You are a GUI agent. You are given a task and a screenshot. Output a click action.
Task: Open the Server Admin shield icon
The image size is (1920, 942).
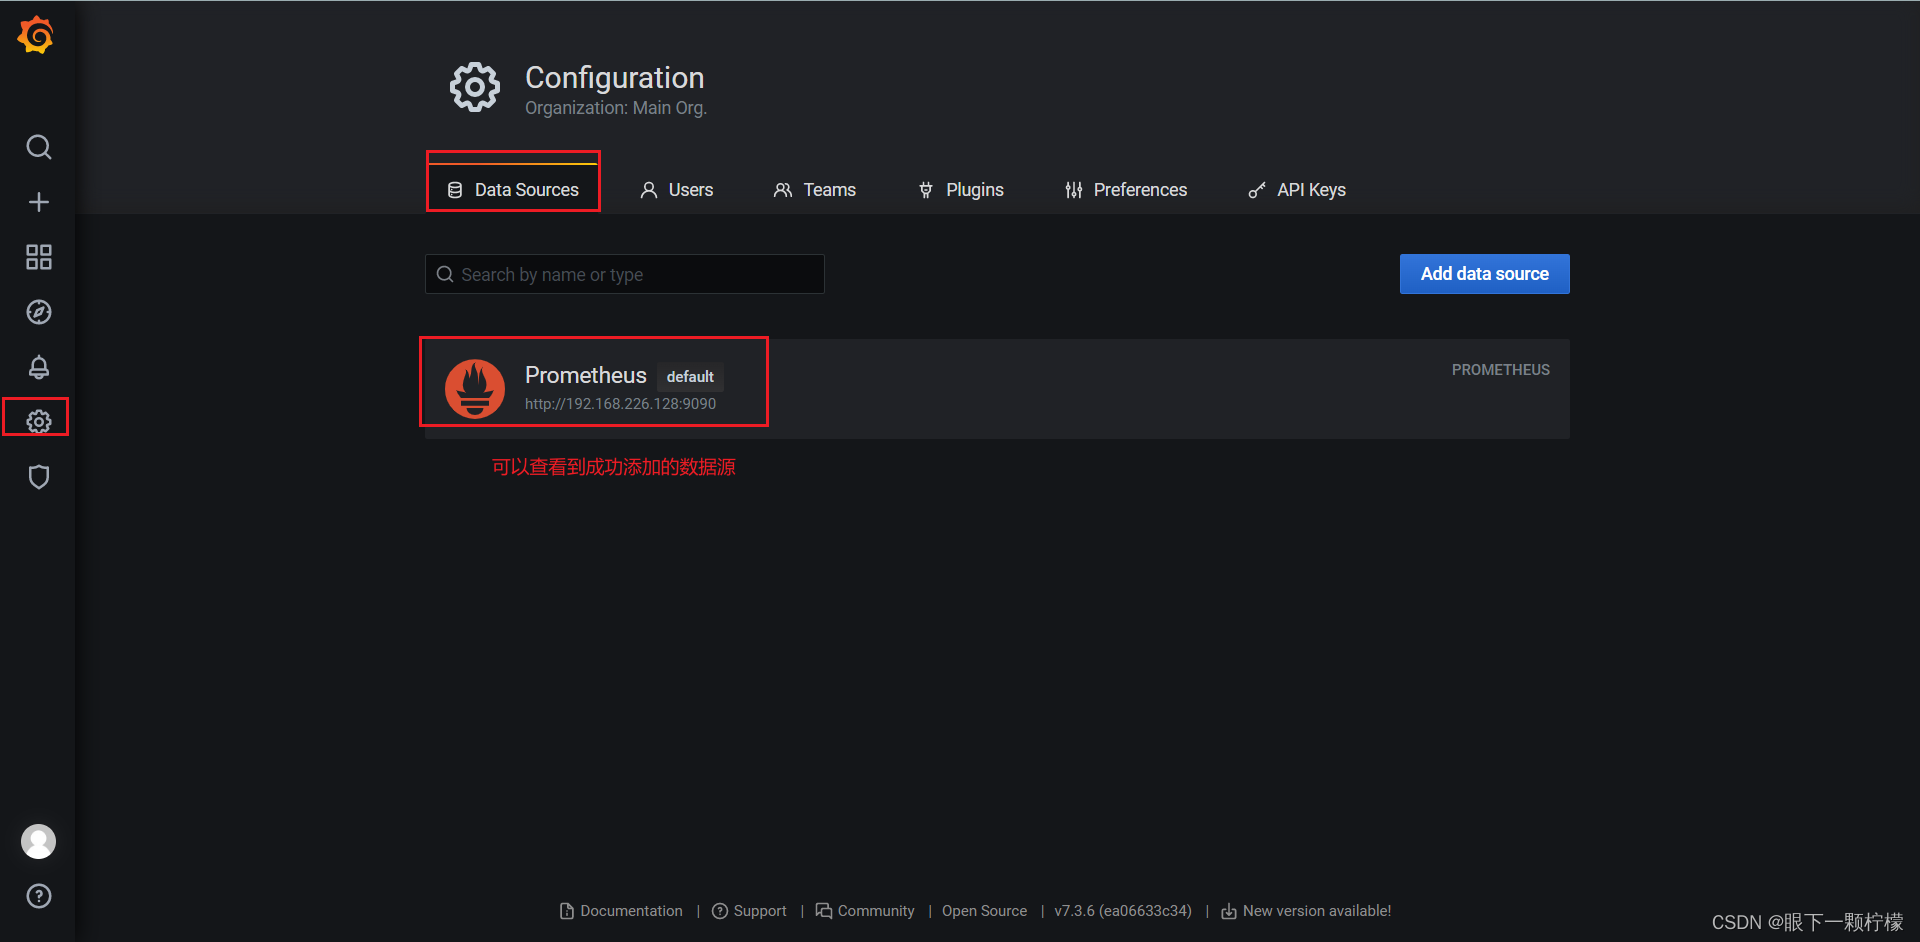click(x=39, y=477)
